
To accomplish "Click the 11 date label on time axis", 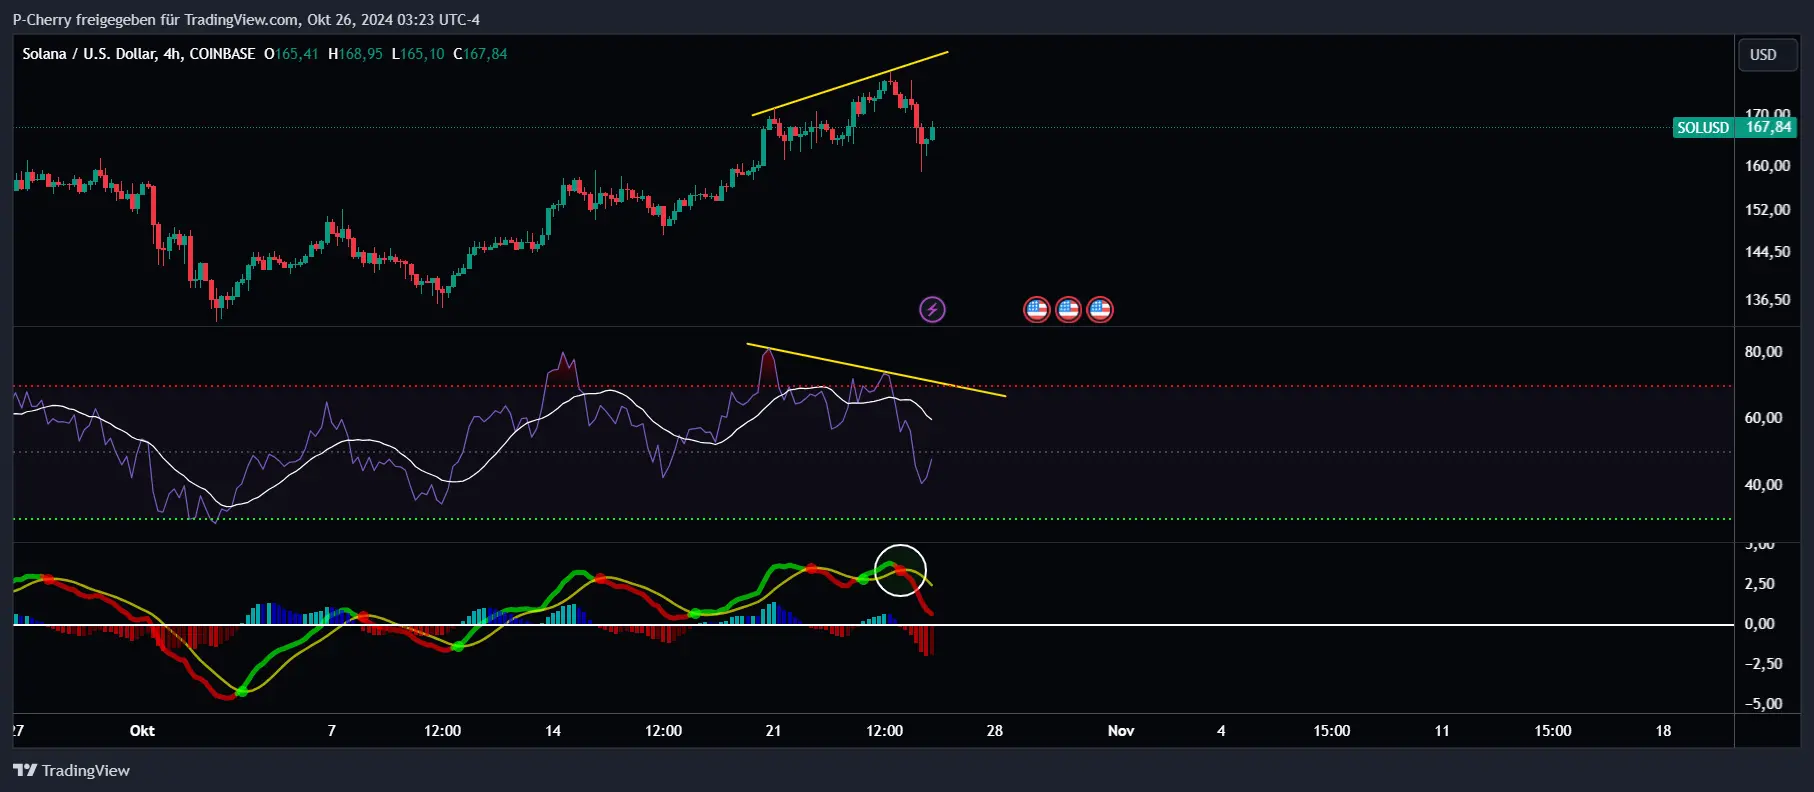I will (x=1442, y=731).
